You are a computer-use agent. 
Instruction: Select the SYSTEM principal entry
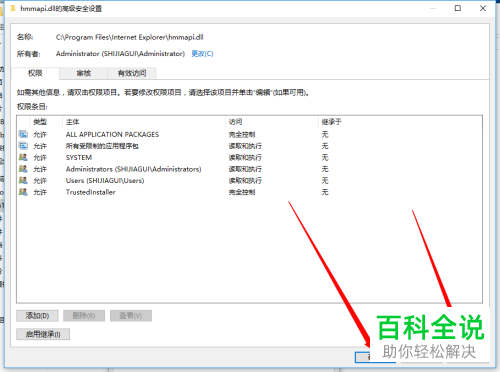[249, 157]
